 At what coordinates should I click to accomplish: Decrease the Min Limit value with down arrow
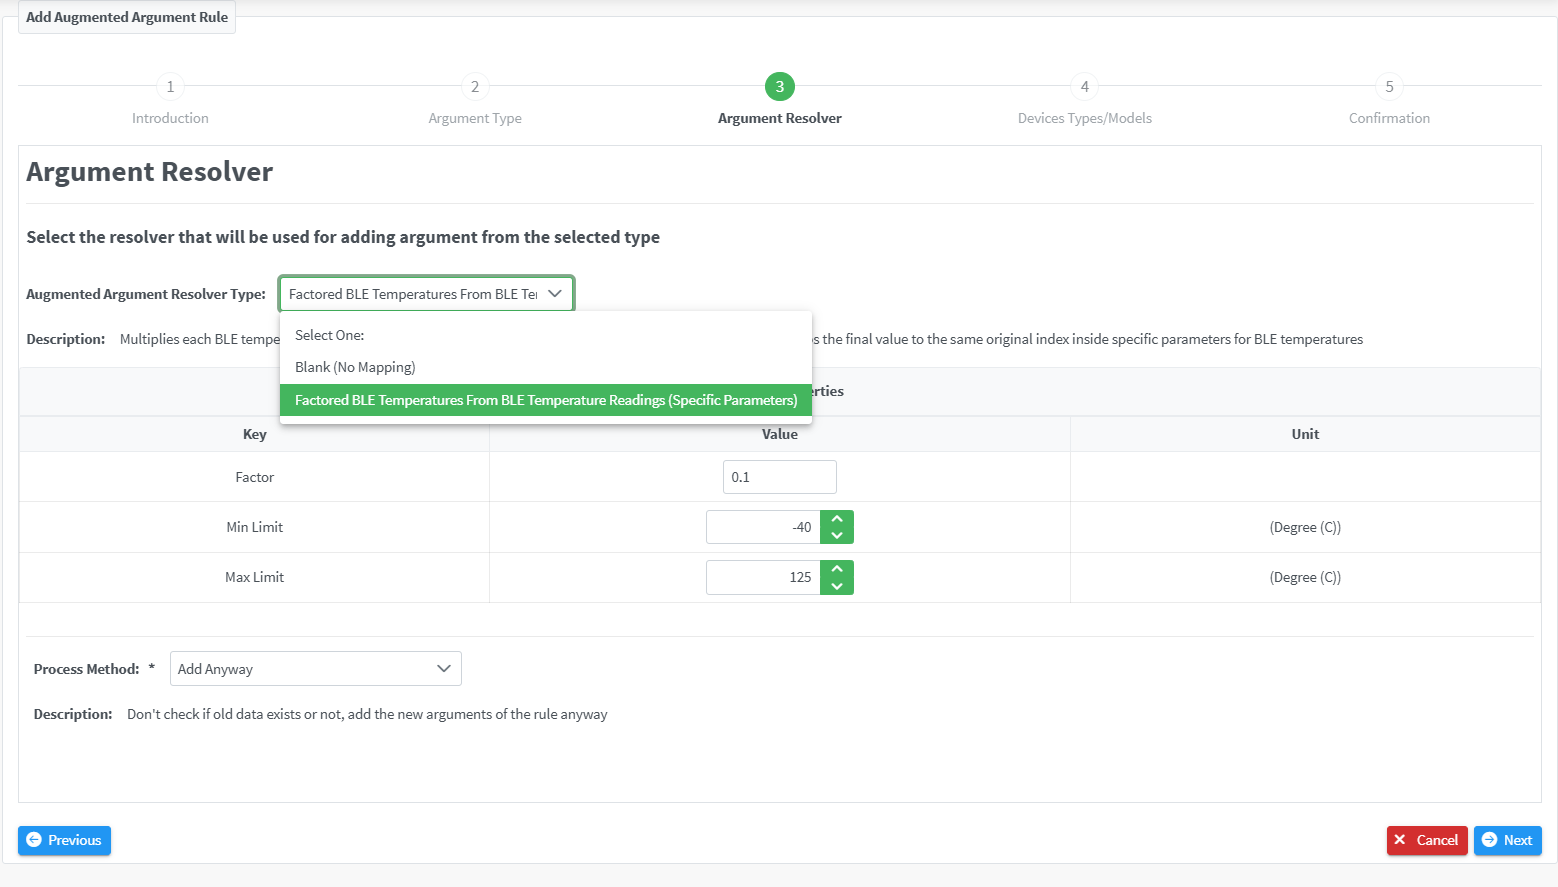click(x=837, y=536)
